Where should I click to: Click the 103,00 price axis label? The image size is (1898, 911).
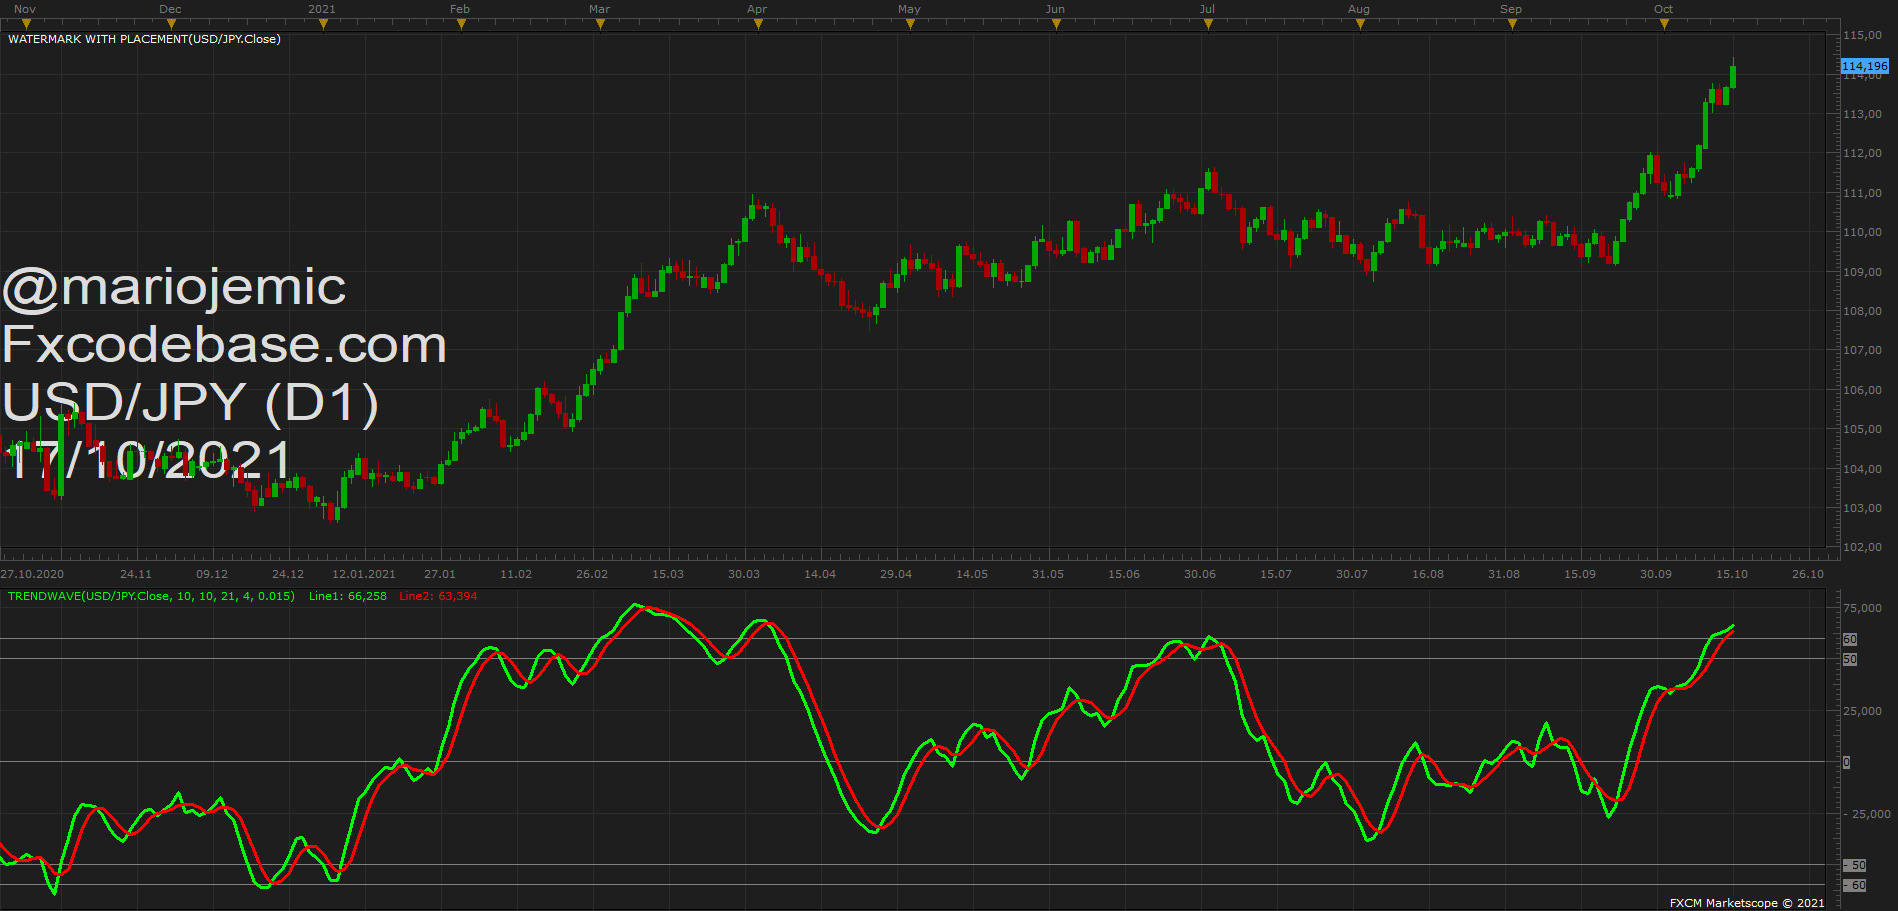coord(1862,508)
